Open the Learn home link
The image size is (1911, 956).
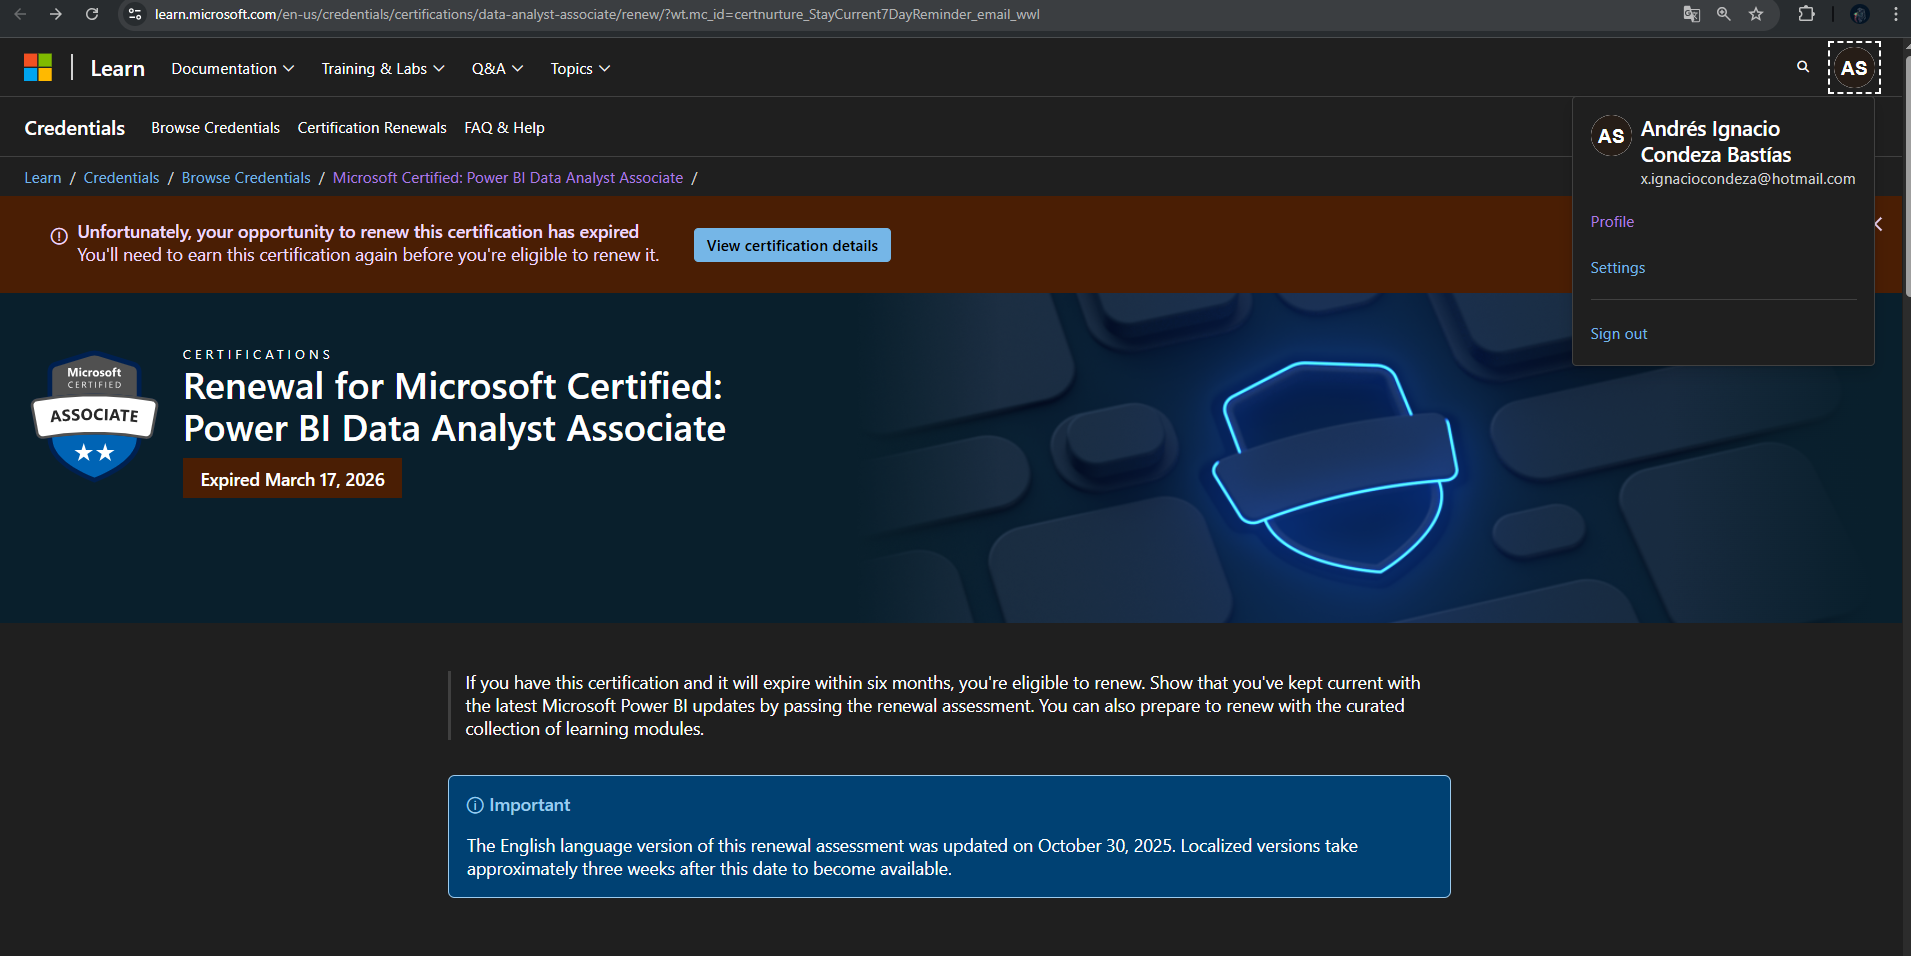(118, 68)
